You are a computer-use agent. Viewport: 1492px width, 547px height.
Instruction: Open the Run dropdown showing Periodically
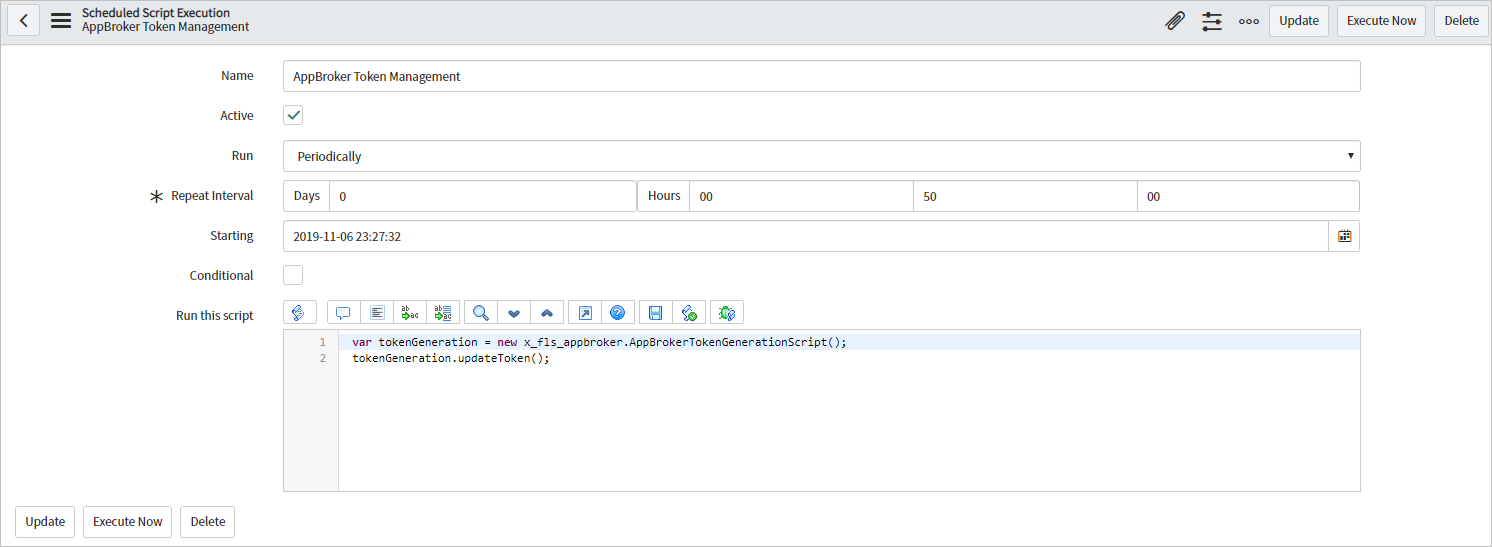coord(822,156)
